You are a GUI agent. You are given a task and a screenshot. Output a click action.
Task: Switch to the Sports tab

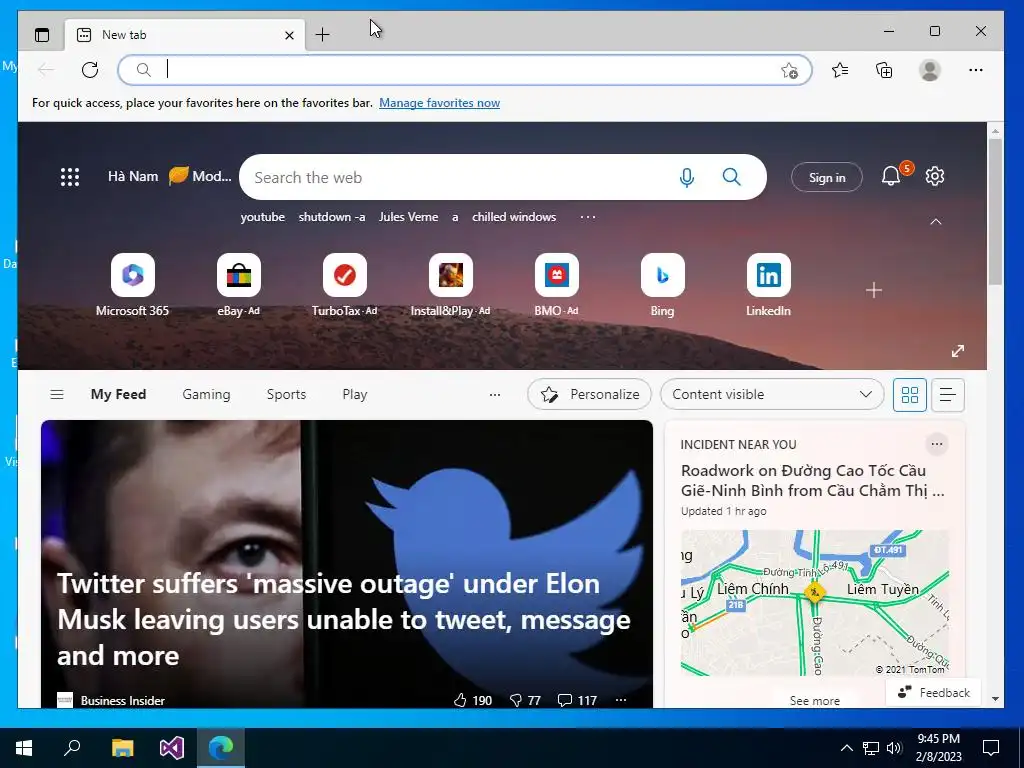[286, 394]
